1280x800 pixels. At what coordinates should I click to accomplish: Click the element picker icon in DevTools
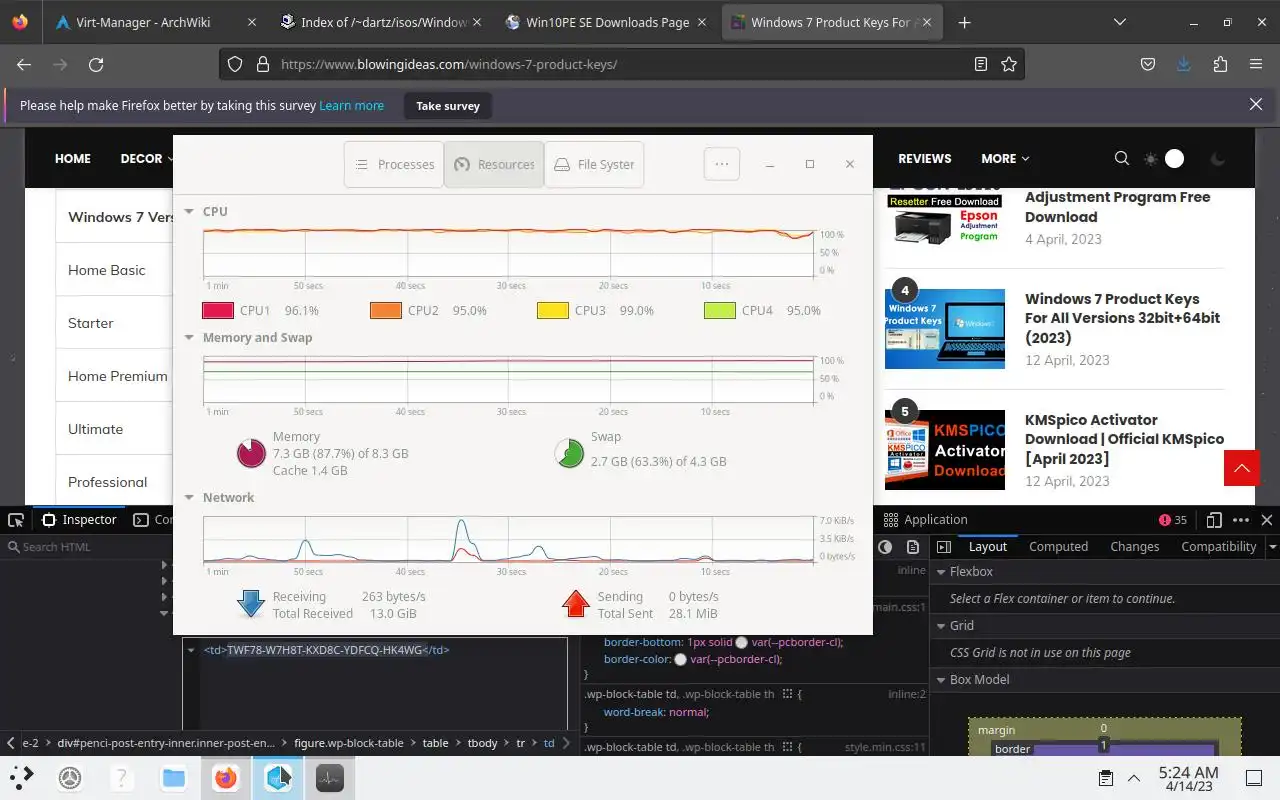click(x=16, y=520)
